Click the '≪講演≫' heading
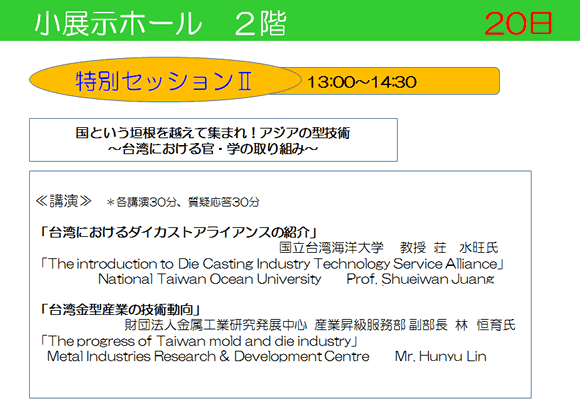Screen dimensions: 580x411 pyautogui.click(x=63, y=201)
